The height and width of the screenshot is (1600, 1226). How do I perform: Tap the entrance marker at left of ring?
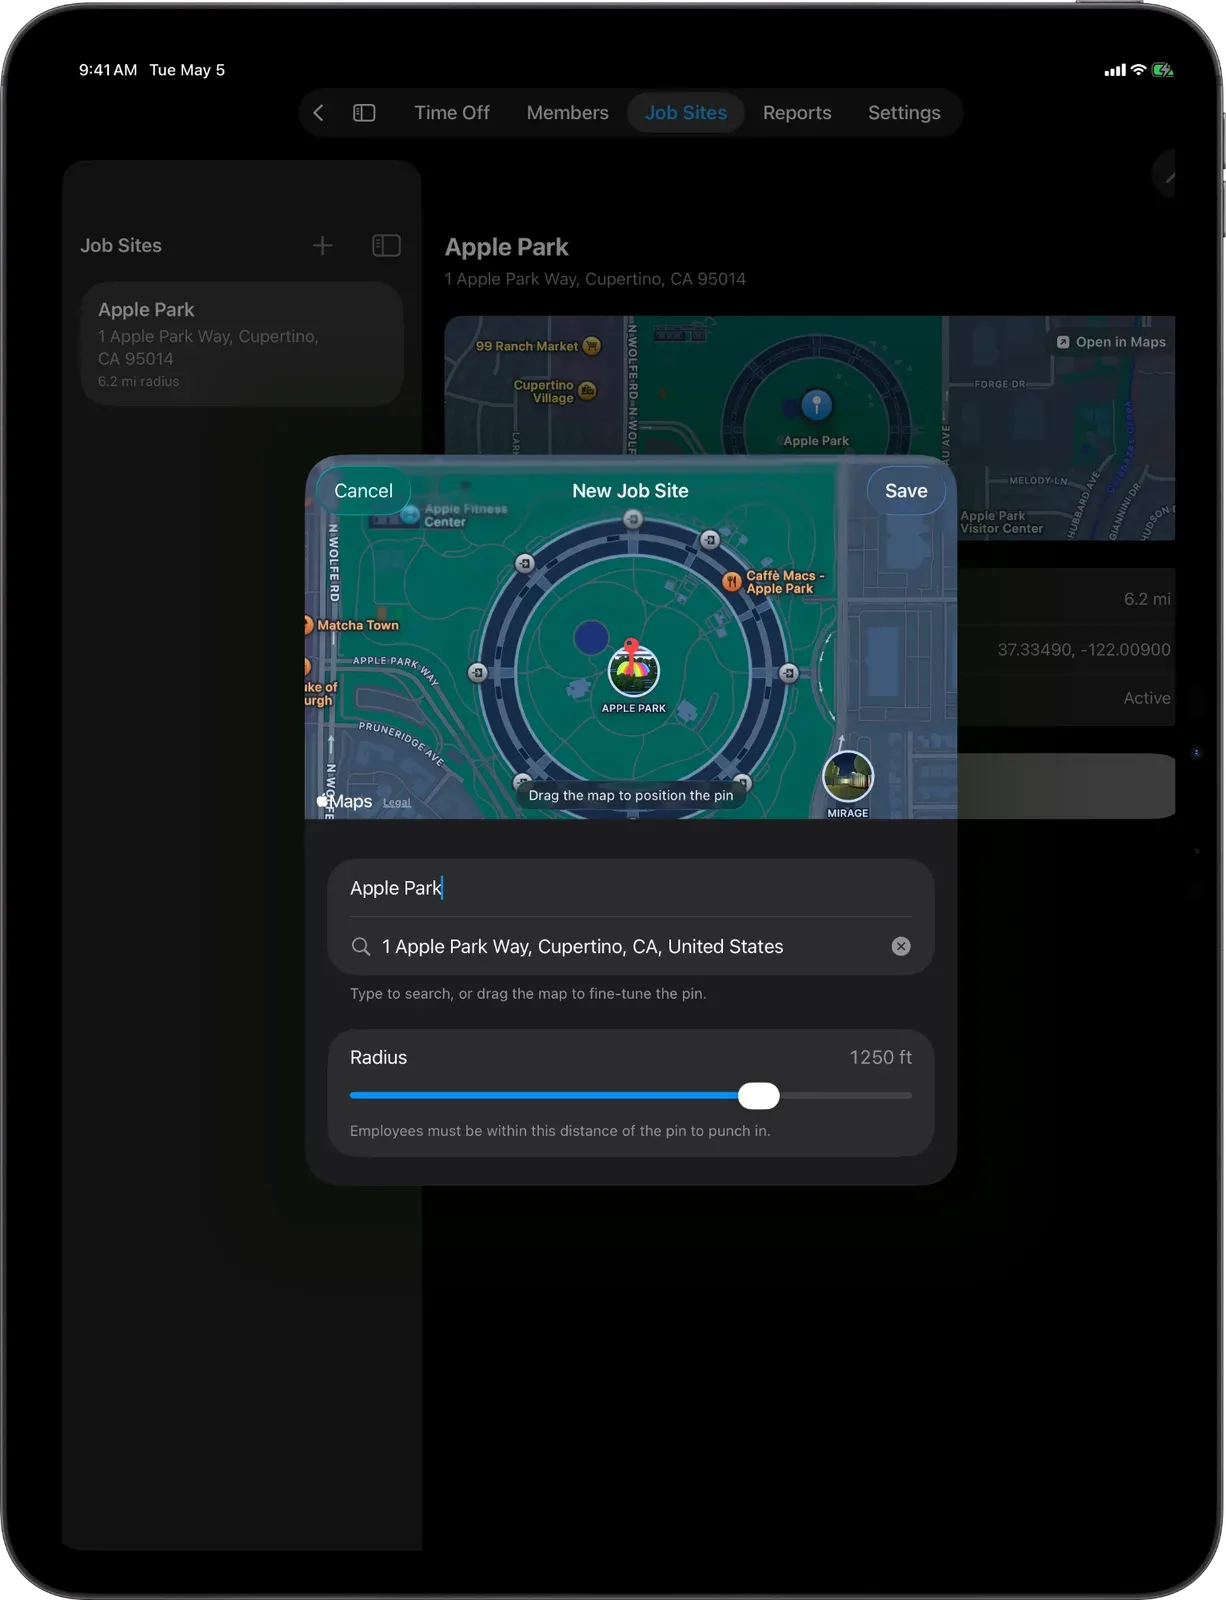[x=478, y=673]
